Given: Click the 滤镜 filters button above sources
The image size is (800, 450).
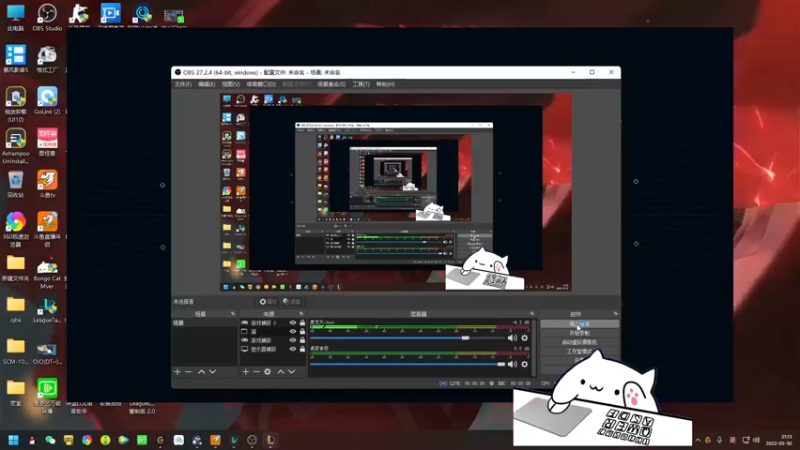Looking at the screenshot, I should (292, 302).
